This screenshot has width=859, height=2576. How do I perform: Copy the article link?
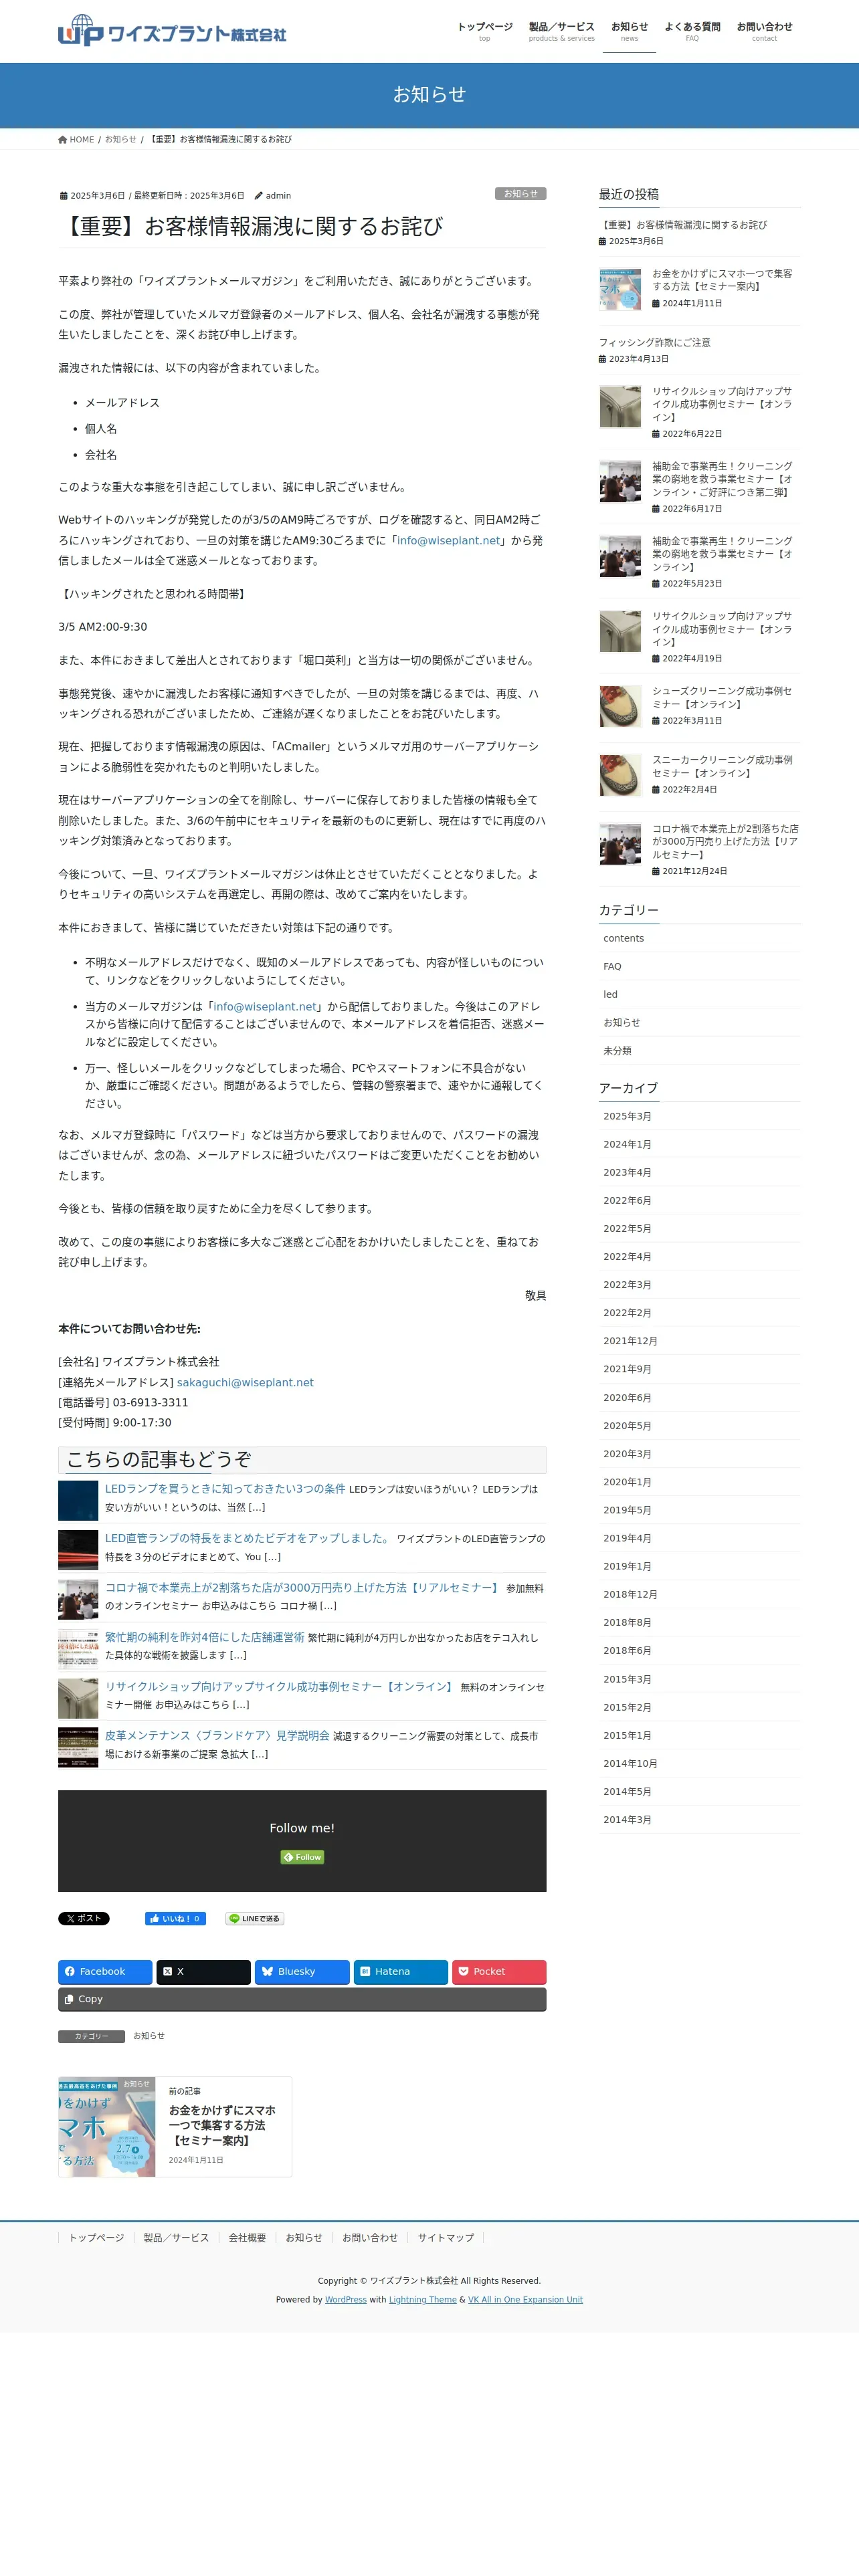point(302,1999)
